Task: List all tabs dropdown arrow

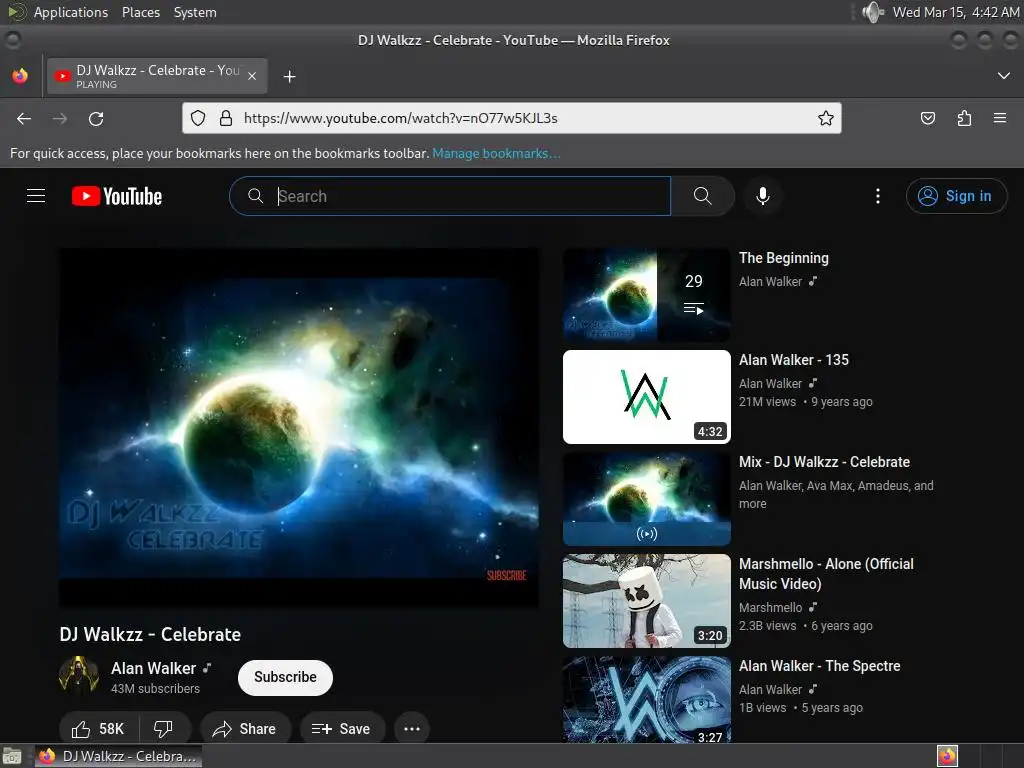Action: pyautogui.click(x=1004, y=76)
